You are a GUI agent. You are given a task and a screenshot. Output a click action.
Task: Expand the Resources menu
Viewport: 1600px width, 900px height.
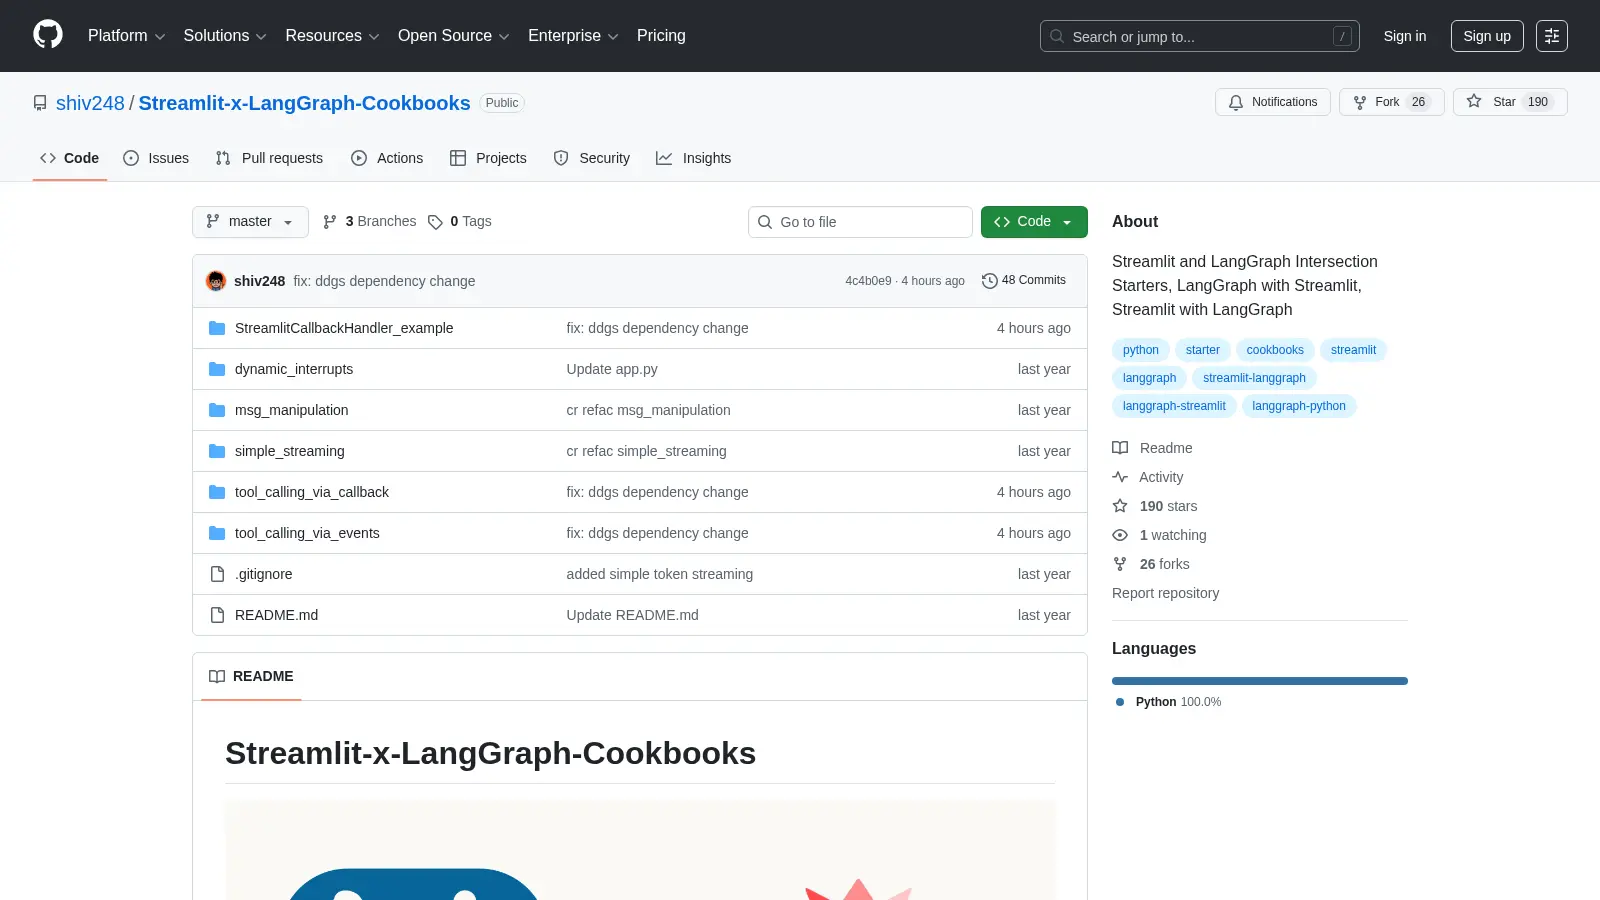point(332,35)
